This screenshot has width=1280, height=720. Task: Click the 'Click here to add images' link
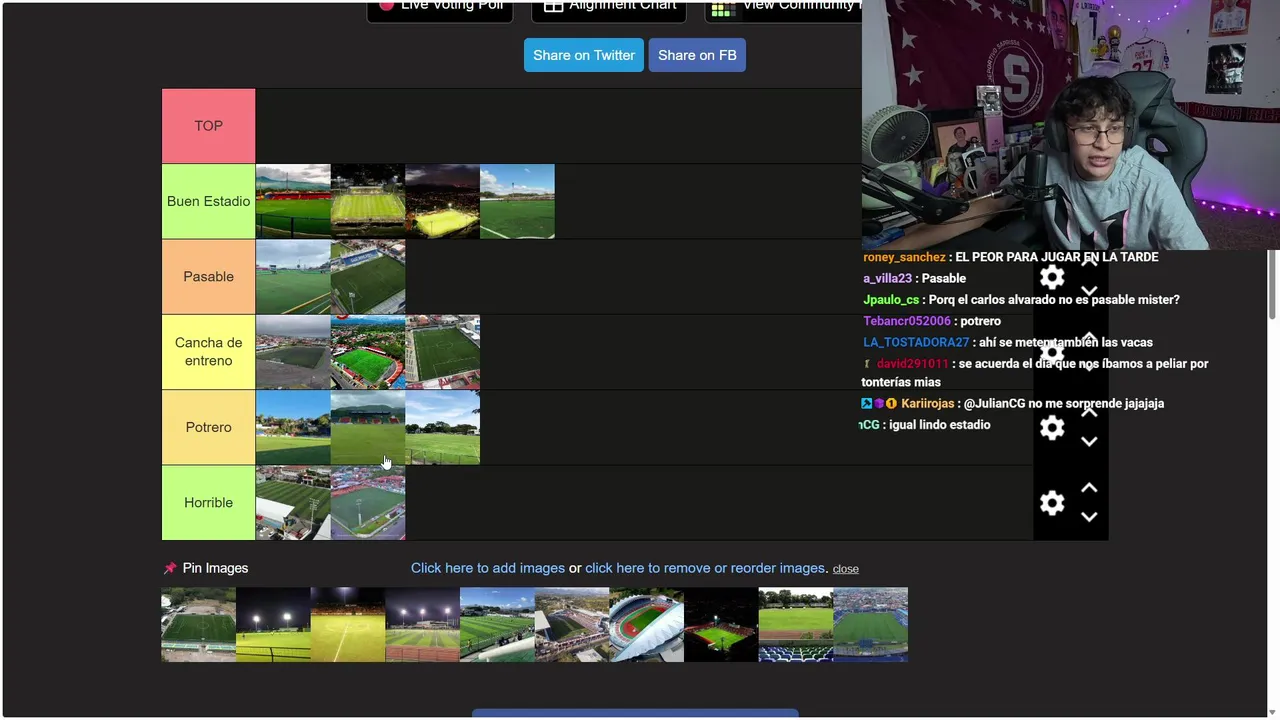click(x=488, y=568)
